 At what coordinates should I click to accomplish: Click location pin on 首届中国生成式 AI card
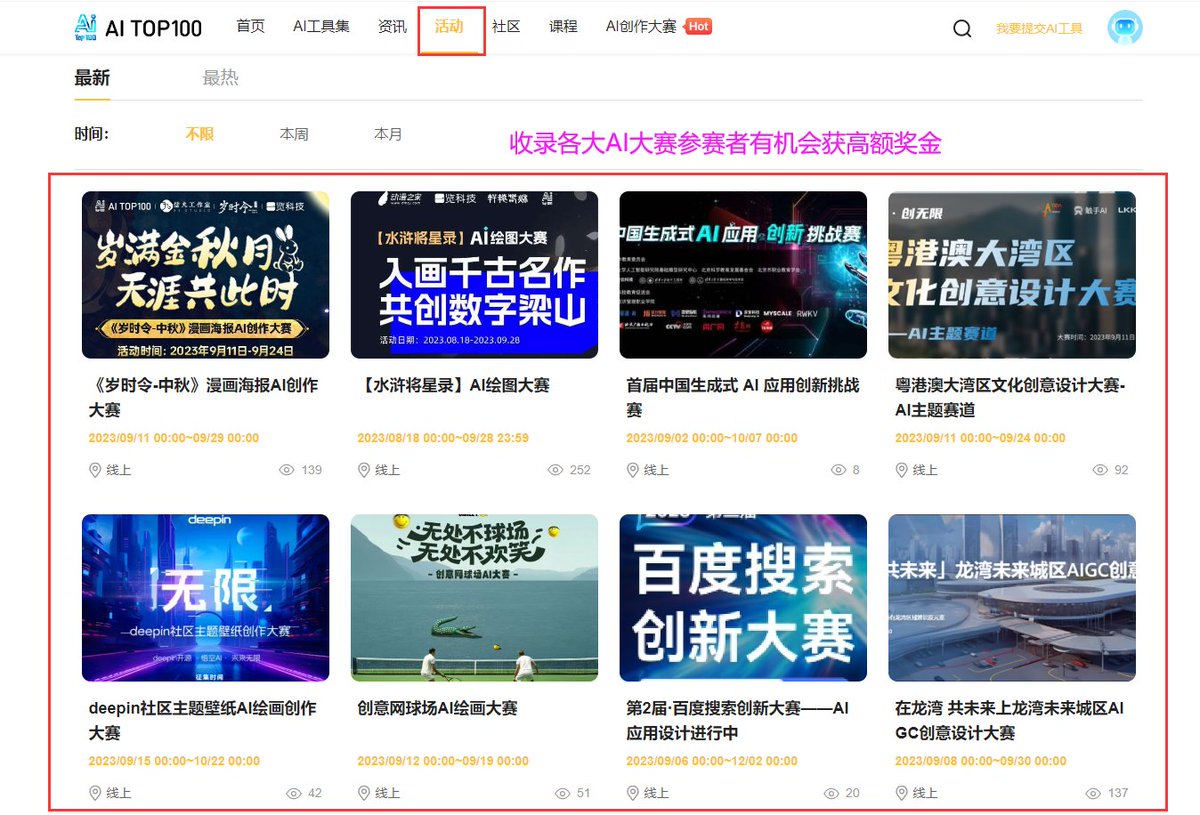pos(634,470)
